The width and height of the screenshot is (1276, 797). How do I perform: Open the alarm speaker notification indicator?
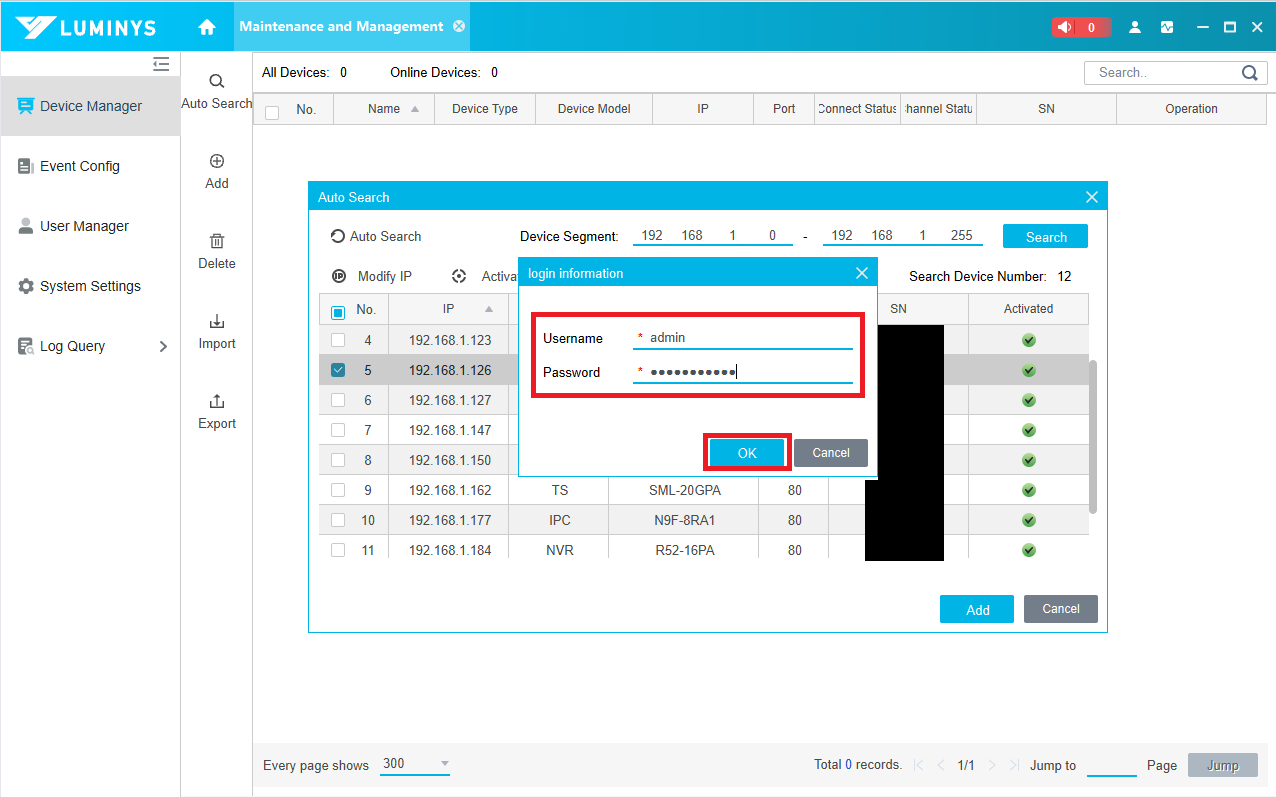coord(1080,27)
